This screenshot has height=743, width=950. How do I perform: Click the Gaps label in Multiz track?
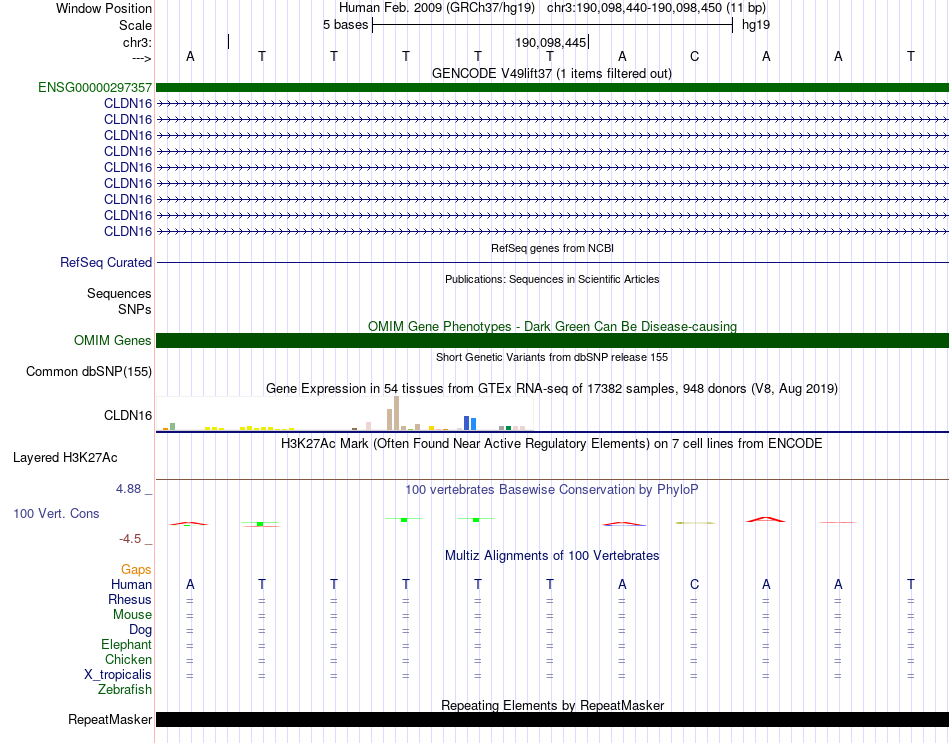click(x=136, y=569)
